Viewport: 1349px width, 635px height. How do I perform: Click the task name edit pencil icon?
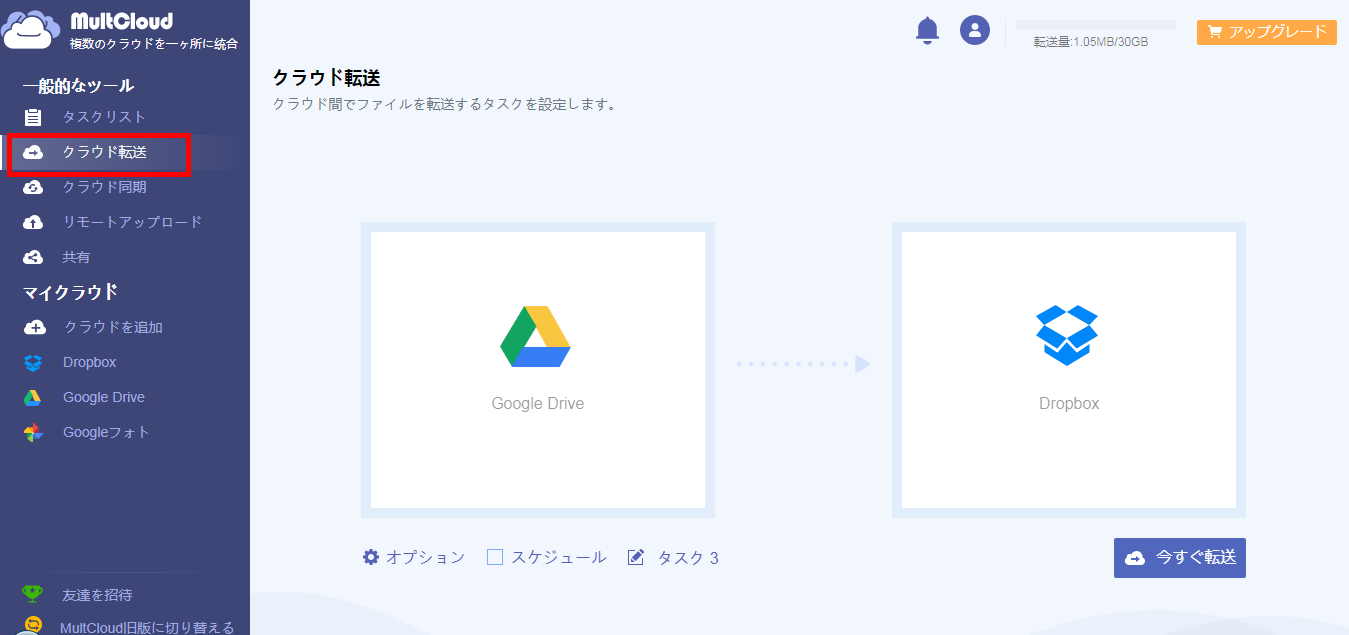click(636, 557)
